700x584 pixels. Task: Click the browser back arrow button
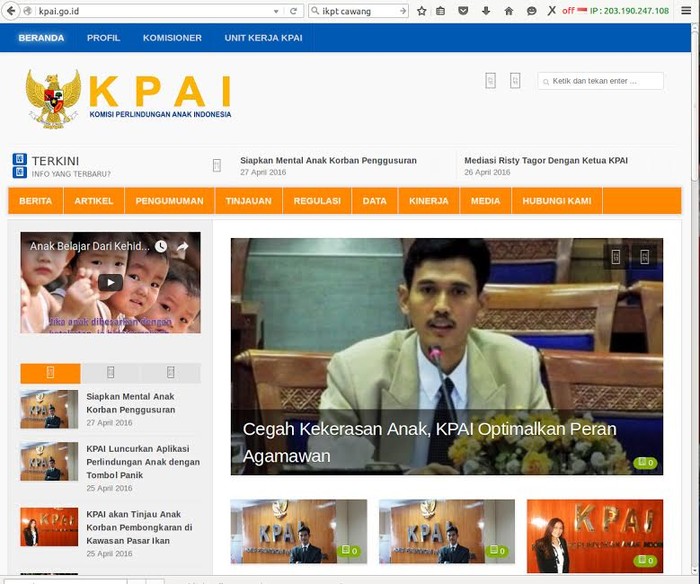point(11,11)
